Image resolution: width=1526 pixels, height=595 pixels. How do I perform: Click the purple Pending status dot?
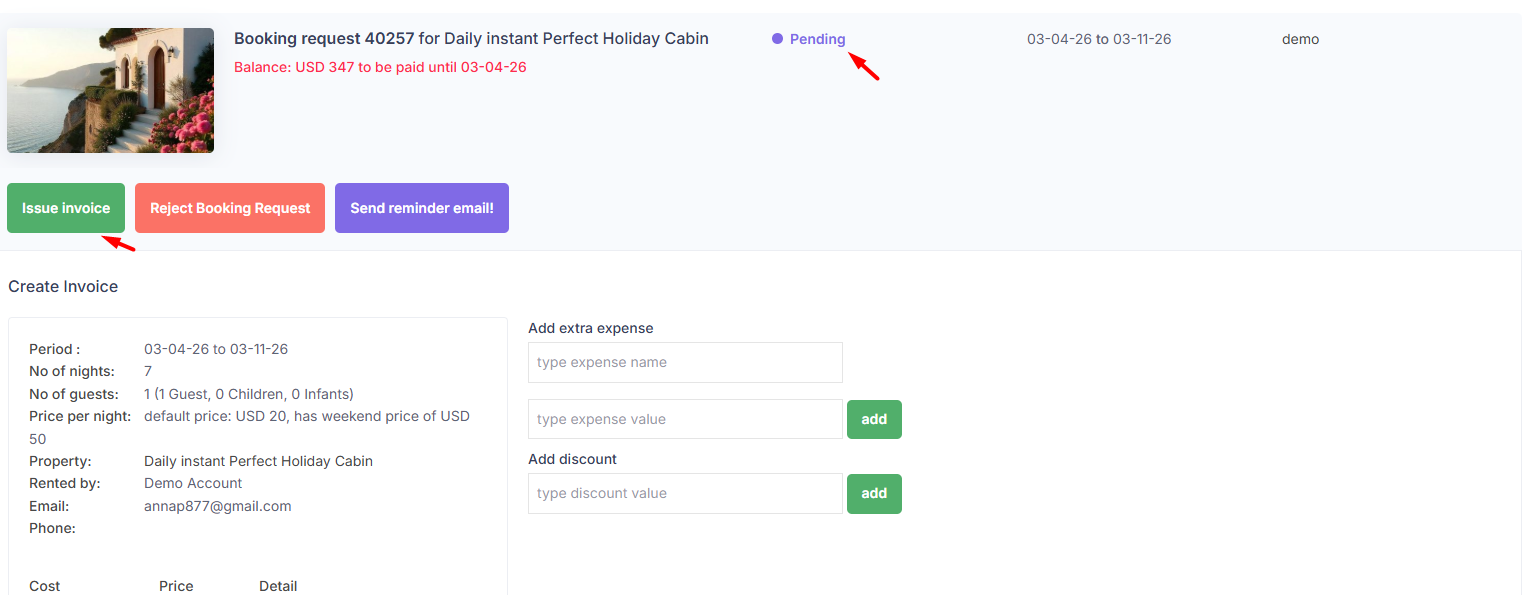point(777,39)
